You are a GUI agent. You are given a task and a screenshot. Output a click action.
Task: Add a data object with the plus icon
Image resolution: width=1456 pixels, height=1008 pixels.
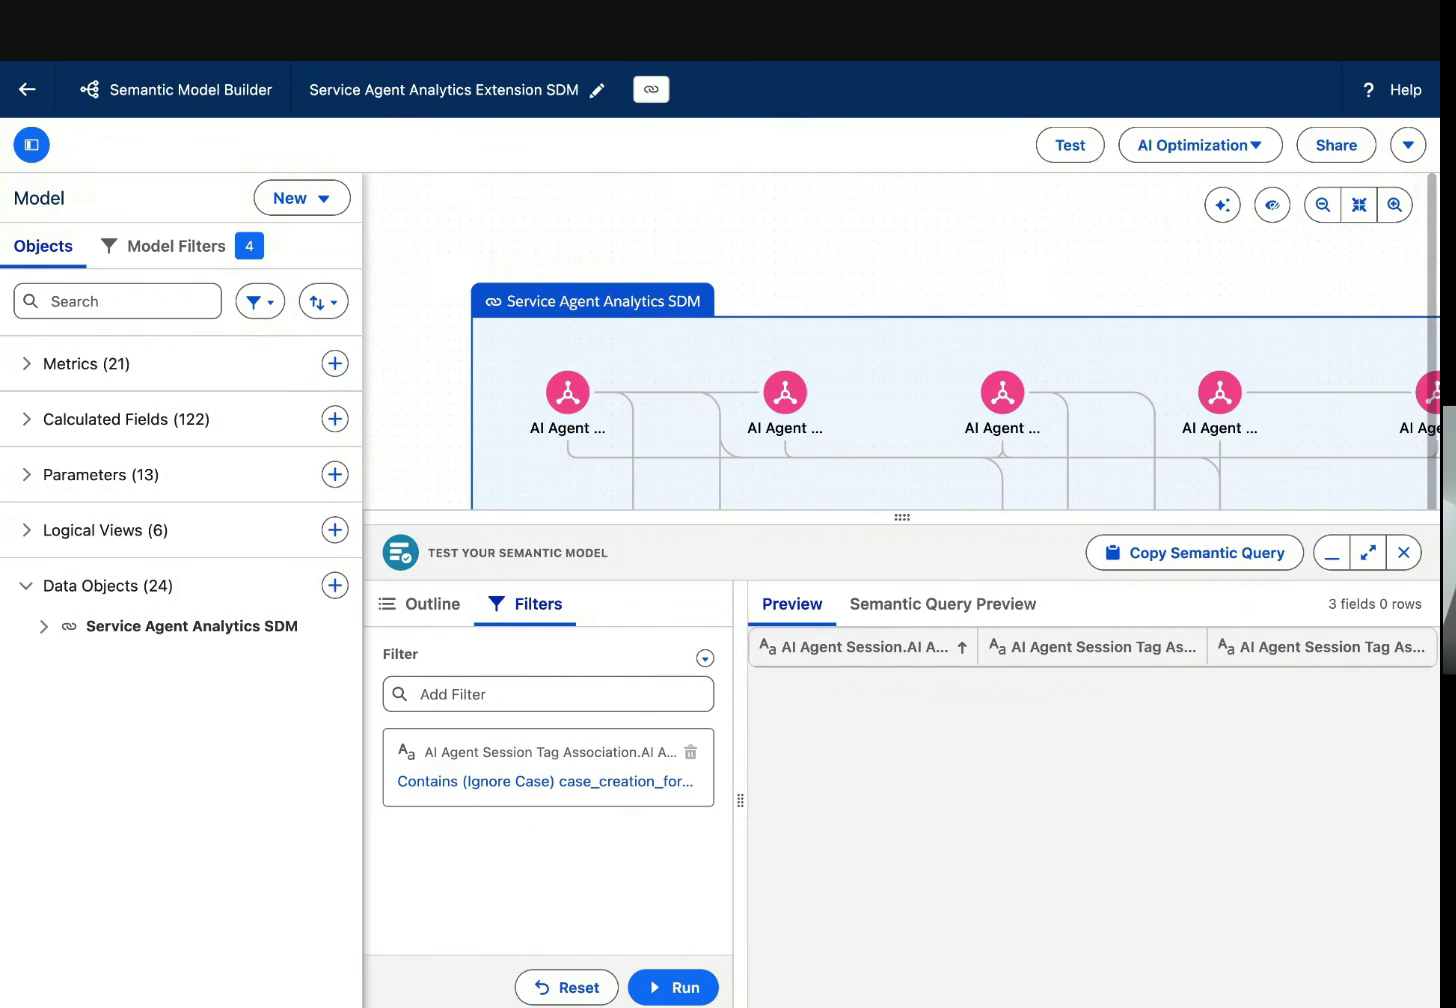point(335,585)
